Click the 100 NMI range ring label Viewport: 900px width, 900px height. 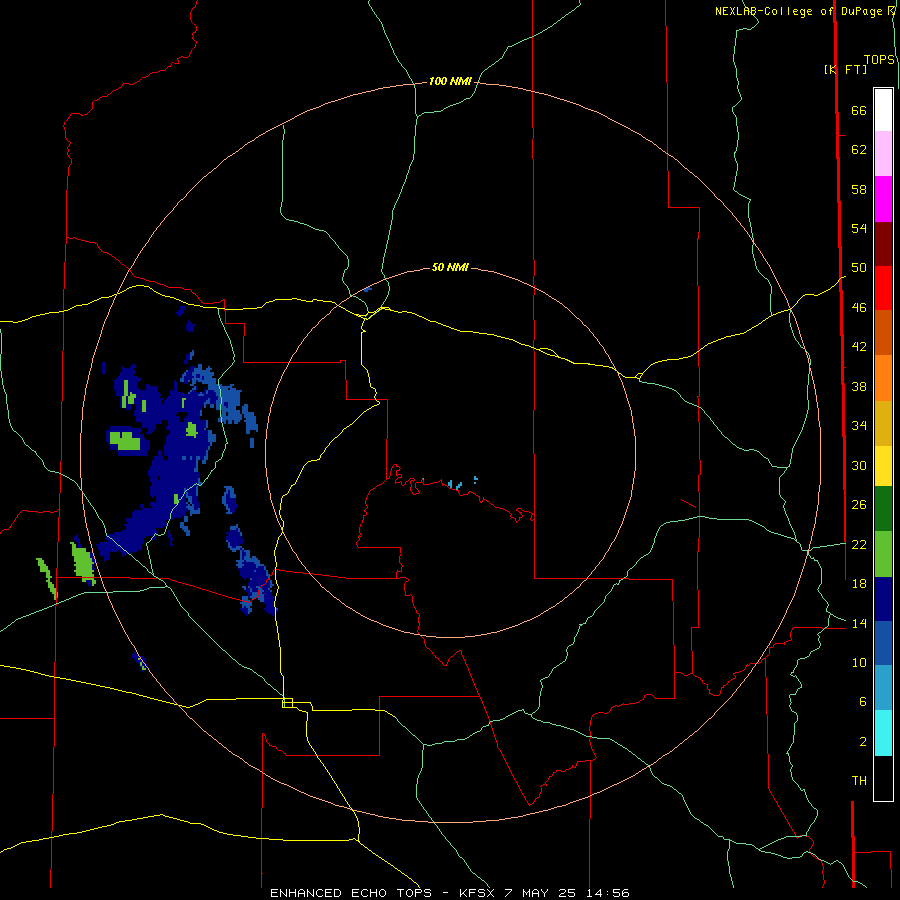(x=450, y=82)
